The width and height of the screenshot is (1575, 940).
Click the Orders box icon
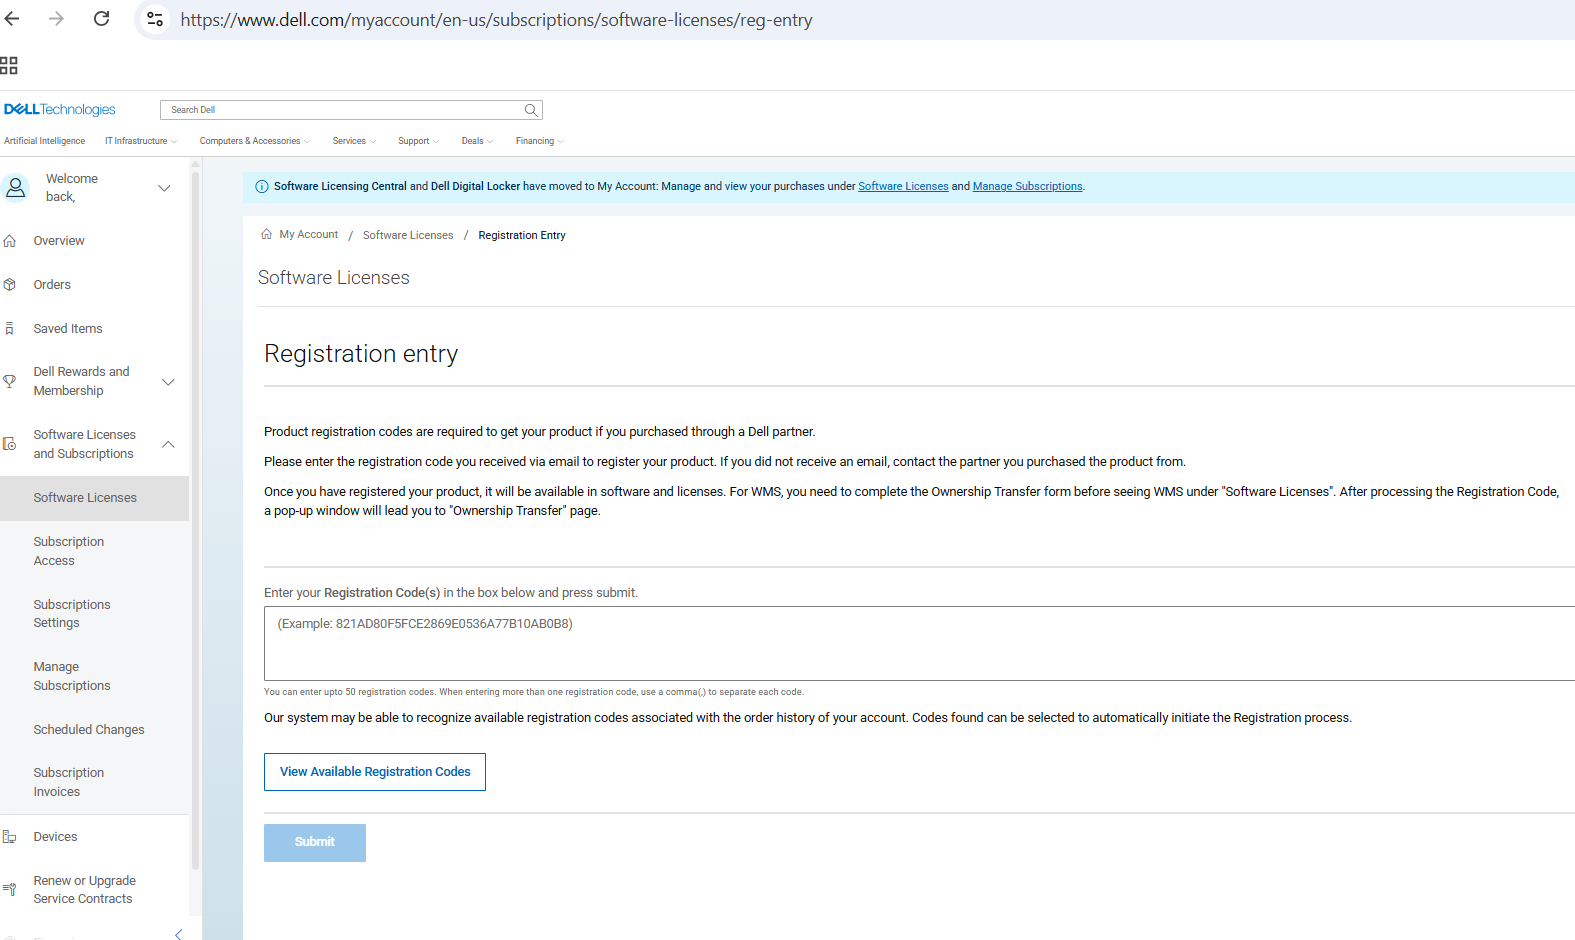click(10, 285)
